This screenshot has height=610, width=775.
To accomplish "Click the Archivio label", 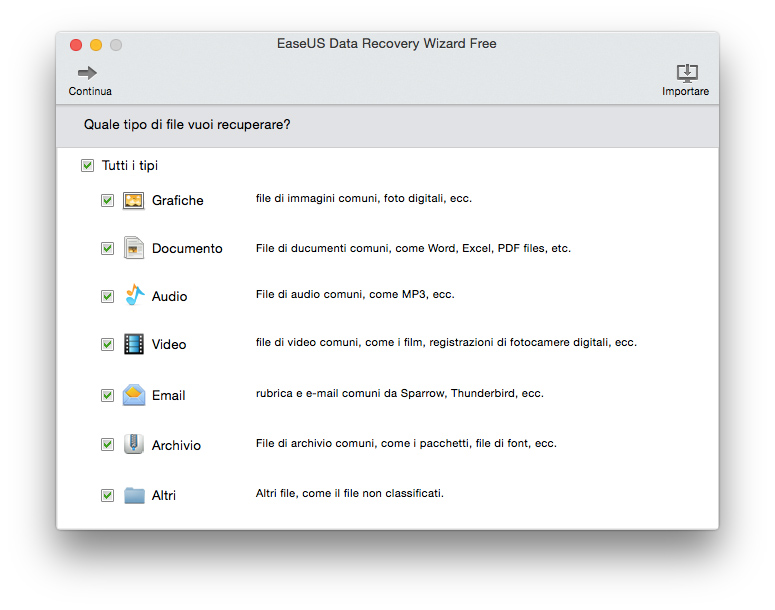I will [x=176, y=445].
